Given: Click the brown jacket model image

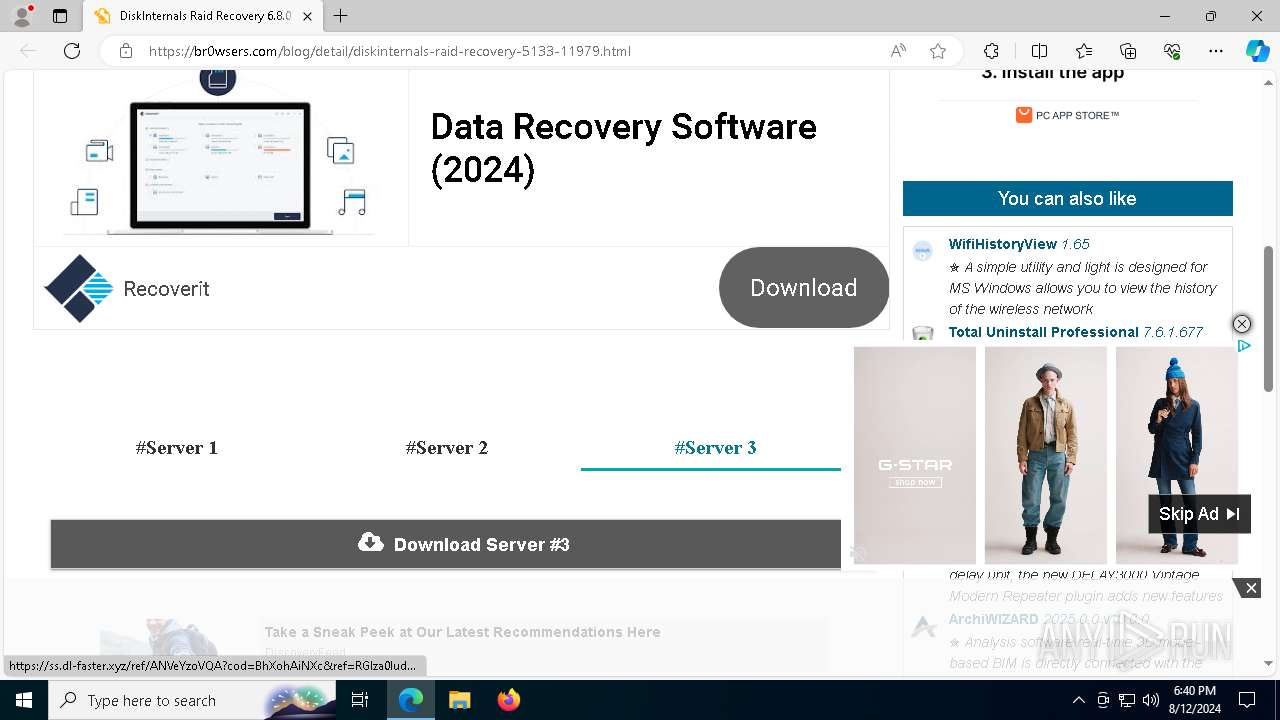Looking at the screenshot, I should click(1046, 455).
